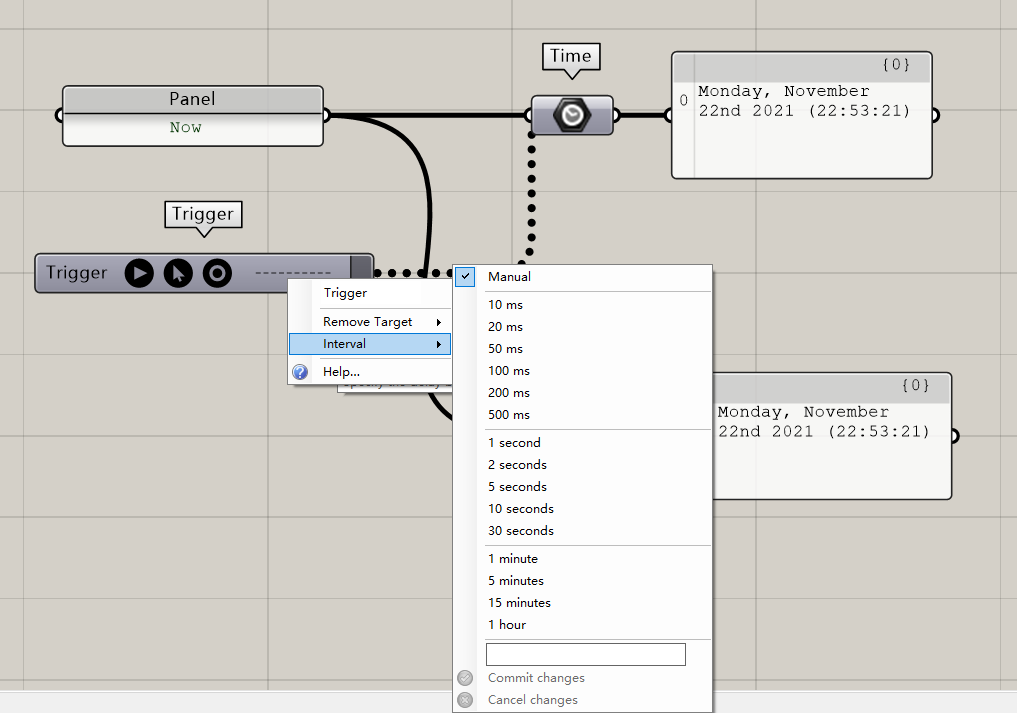This screenshot has width=1017, height=713.
Task: Click the Trigger component name text
Action: pos(77,273)
